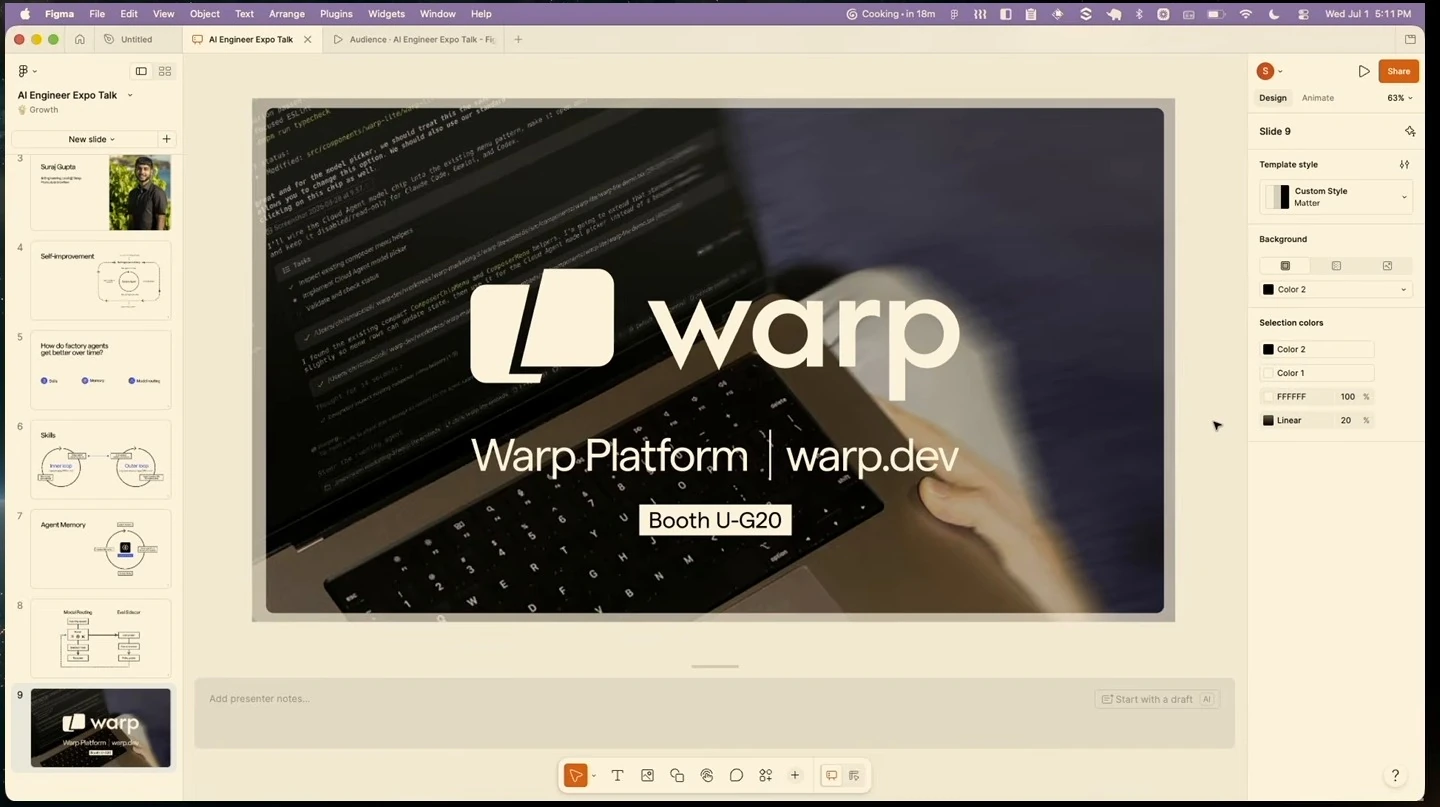Open template style settings sliders icon
The height and width of the screenshot is (807, 1440).
tap(1404, 164)
